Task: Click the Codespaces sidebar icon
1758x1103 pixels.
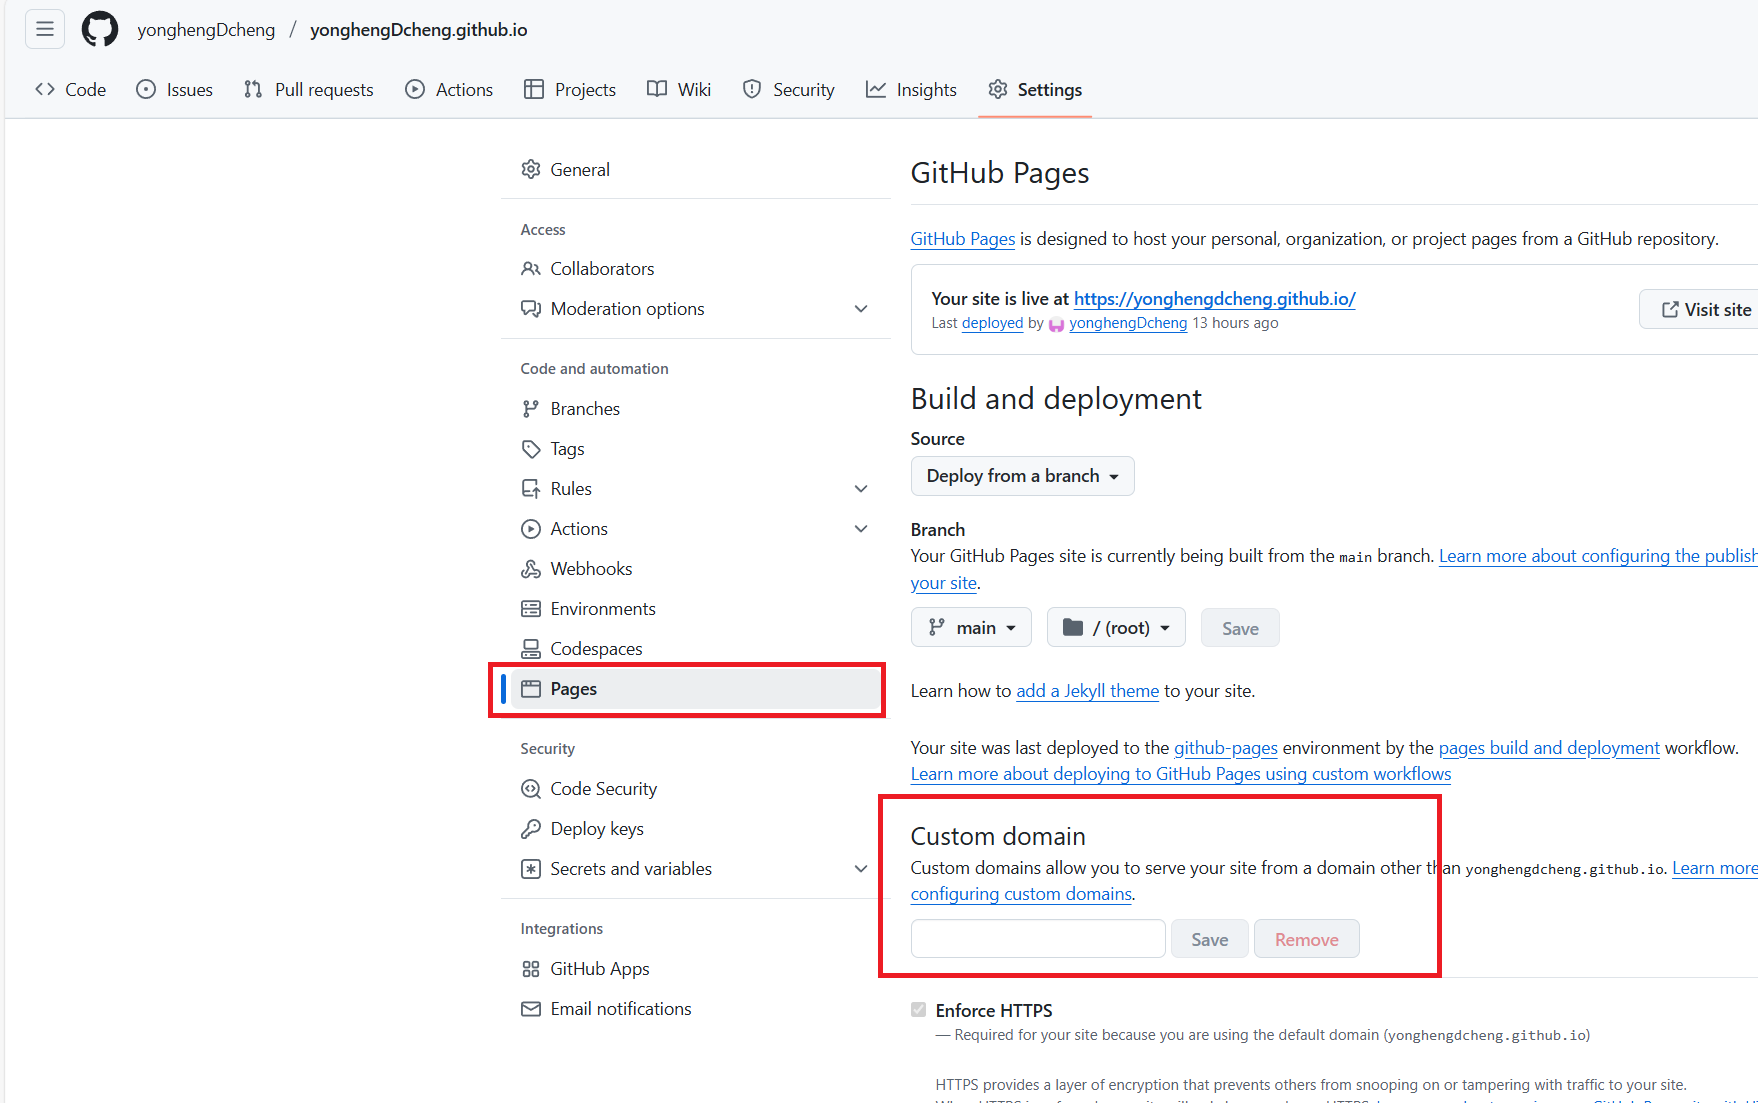Action: (530, 649)
